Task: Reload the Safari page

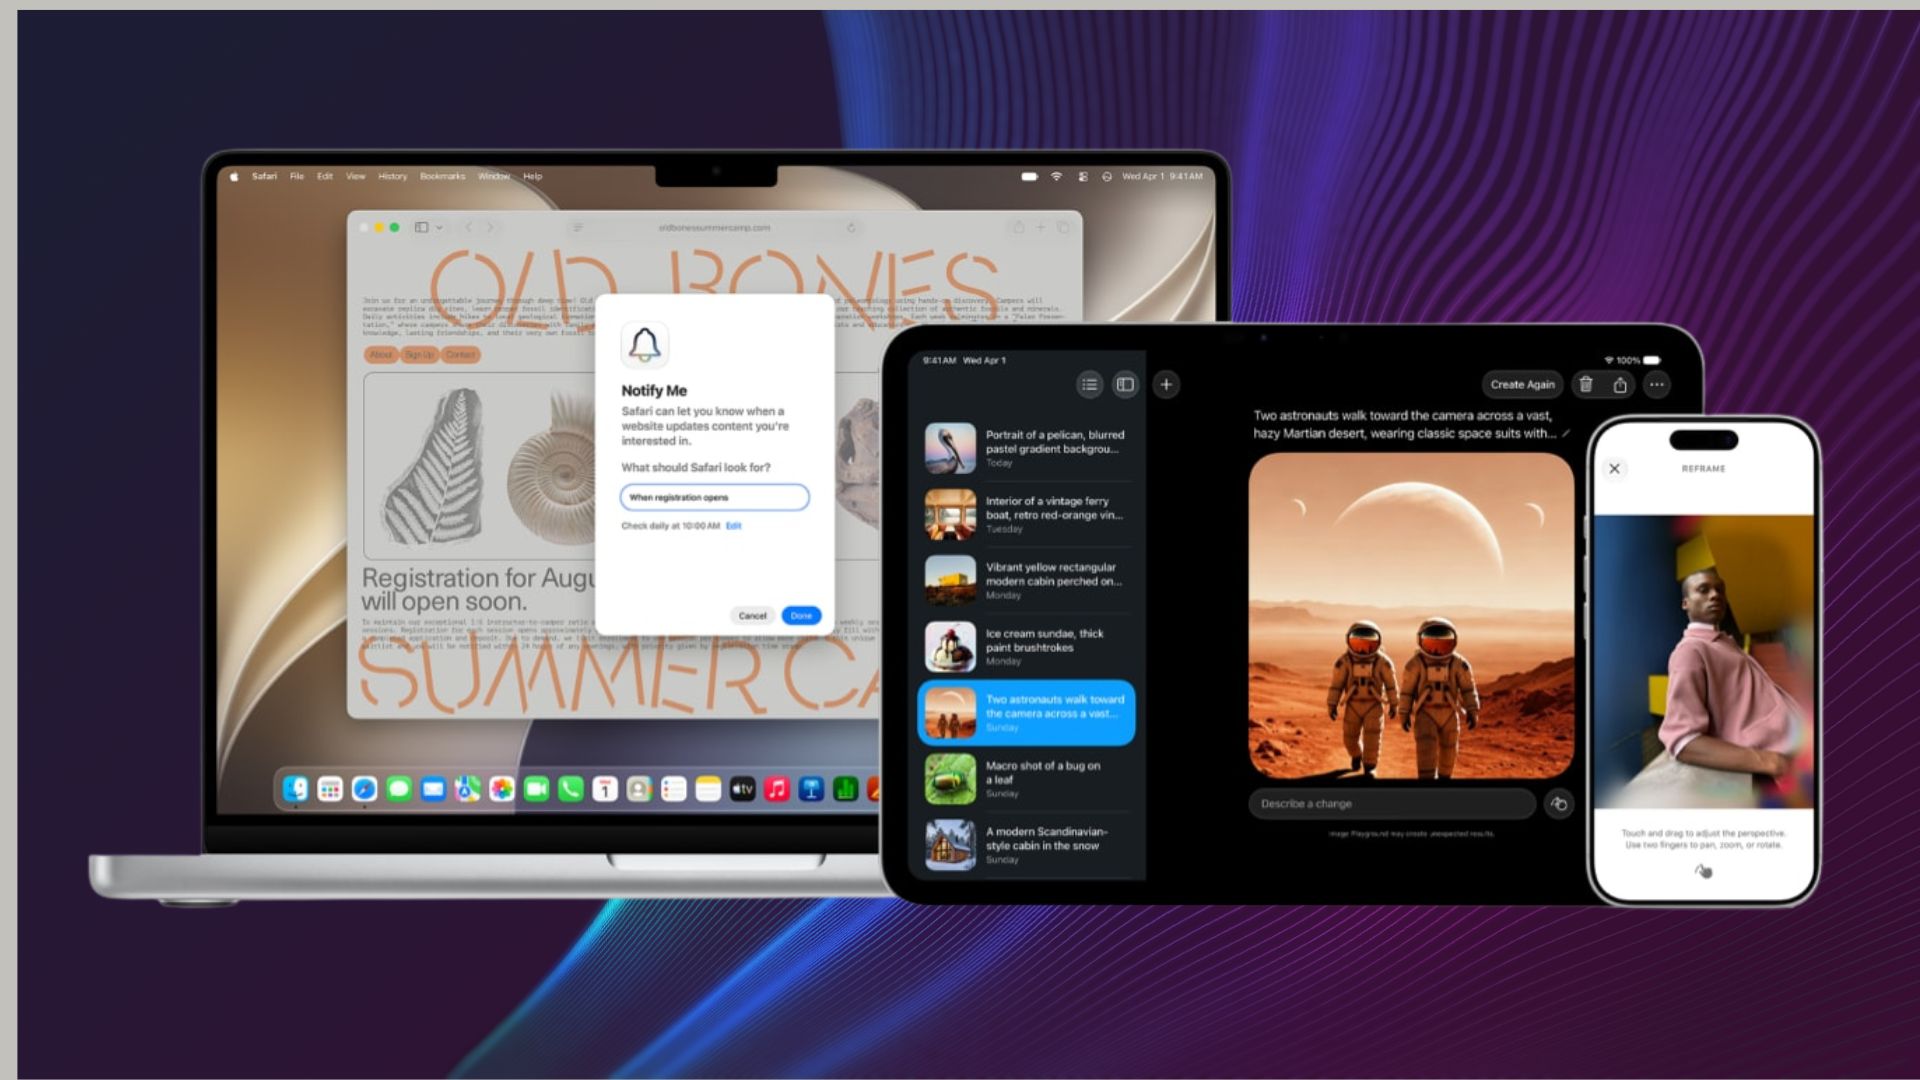Action: pyautogui.click(x=851, y=227)
